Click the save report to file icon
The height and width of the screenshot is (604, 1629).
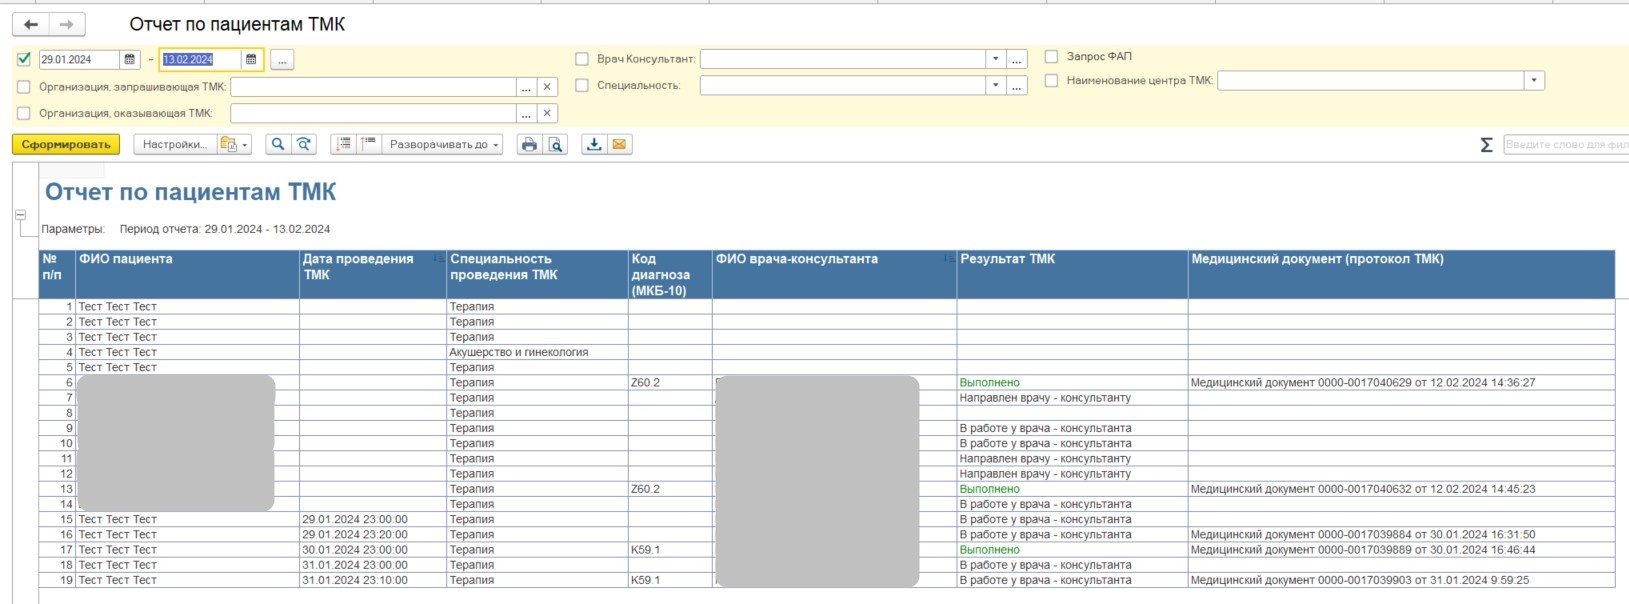click(594, 145)
